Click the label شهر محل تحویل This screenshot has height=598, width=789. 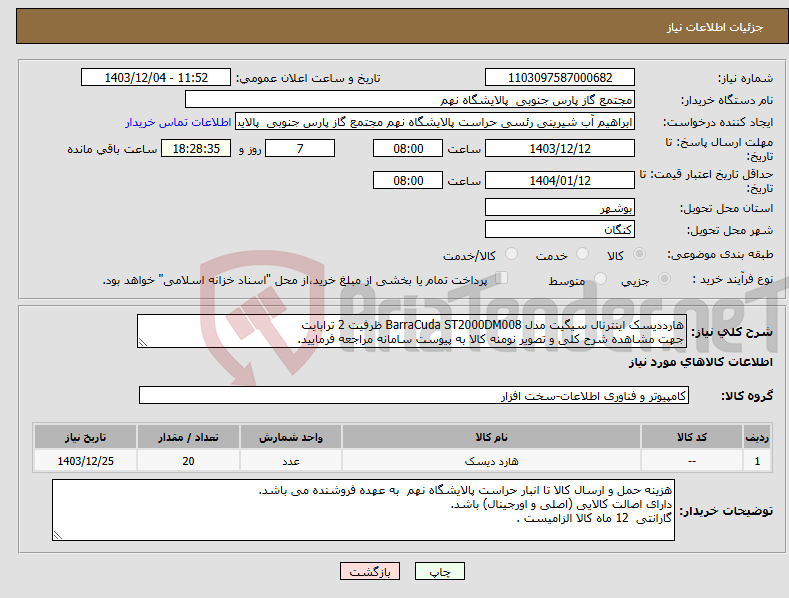click(730, 230)
